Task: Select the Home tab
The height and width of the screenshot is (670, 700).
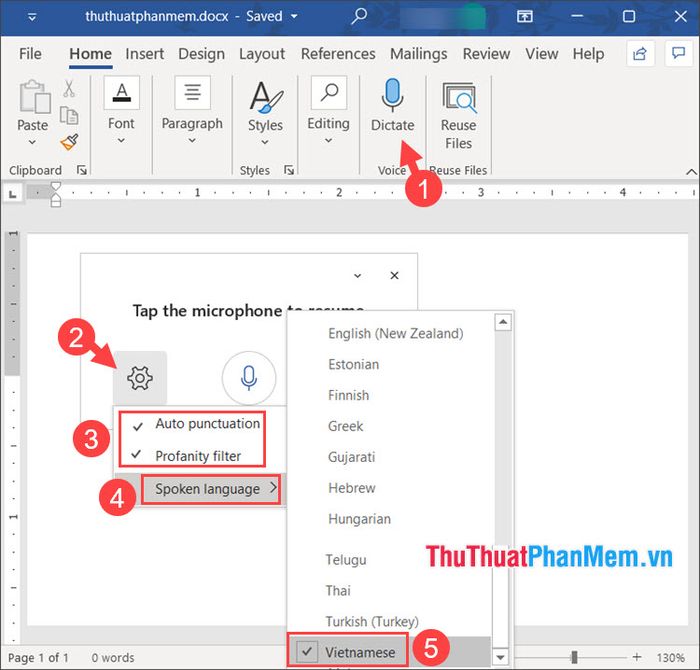Action: coord(91,54)
